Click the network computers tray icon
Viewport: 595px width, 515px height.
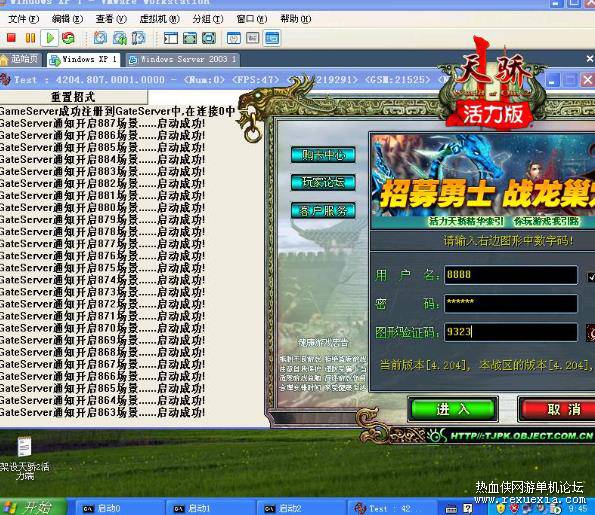coord(527,508)
